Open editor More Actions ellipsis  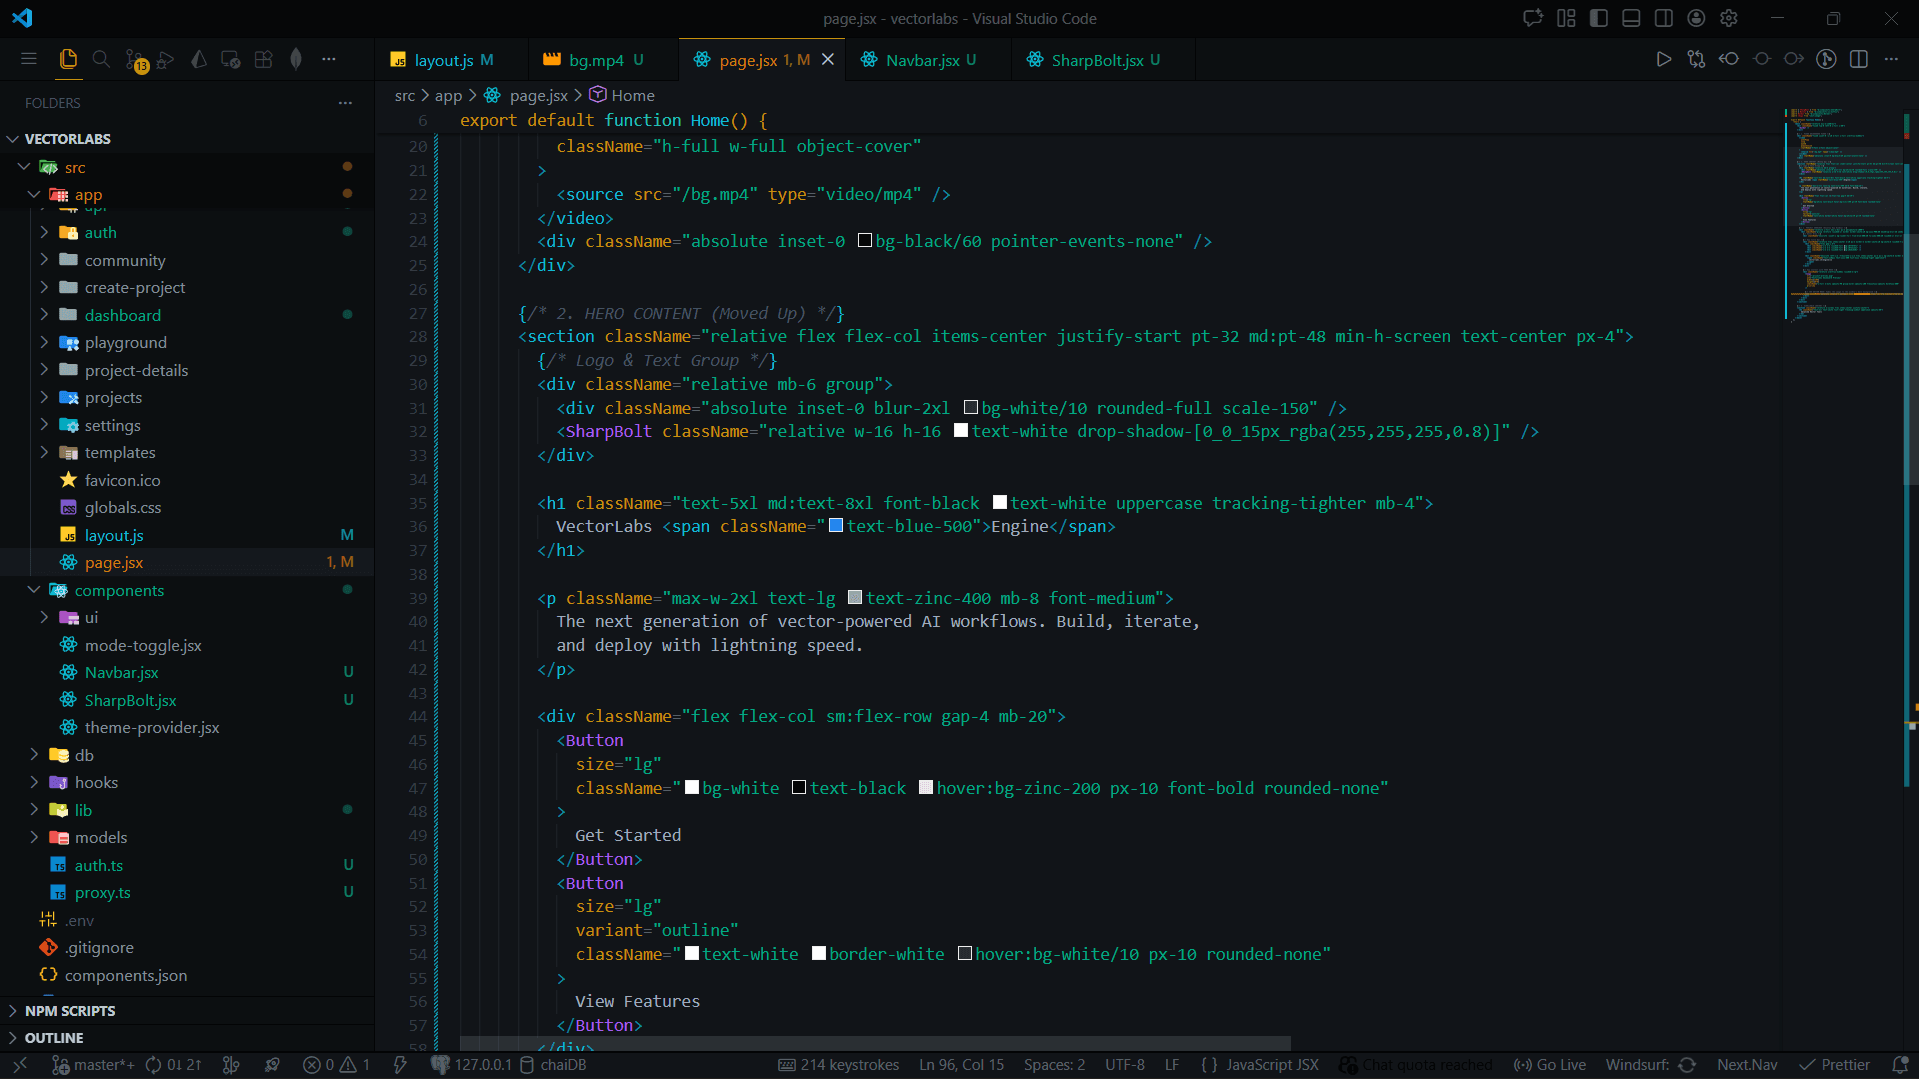[x=1891, y=59]
